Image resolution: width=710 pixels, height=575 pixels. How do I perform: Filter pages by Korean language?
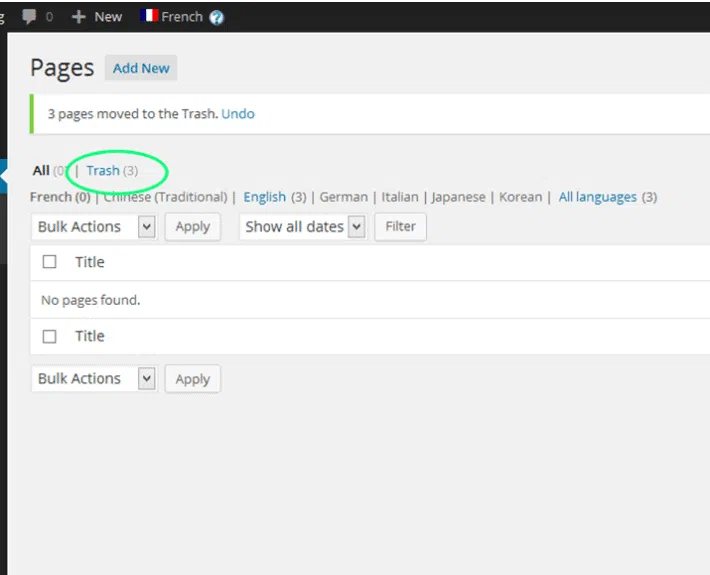click(520, 197)
